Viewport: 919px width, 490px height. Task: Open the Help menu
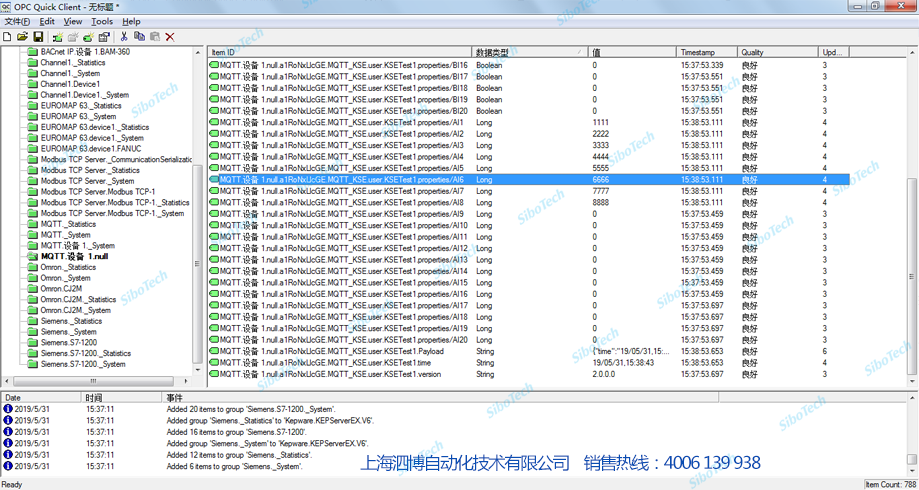pos(131,22)
